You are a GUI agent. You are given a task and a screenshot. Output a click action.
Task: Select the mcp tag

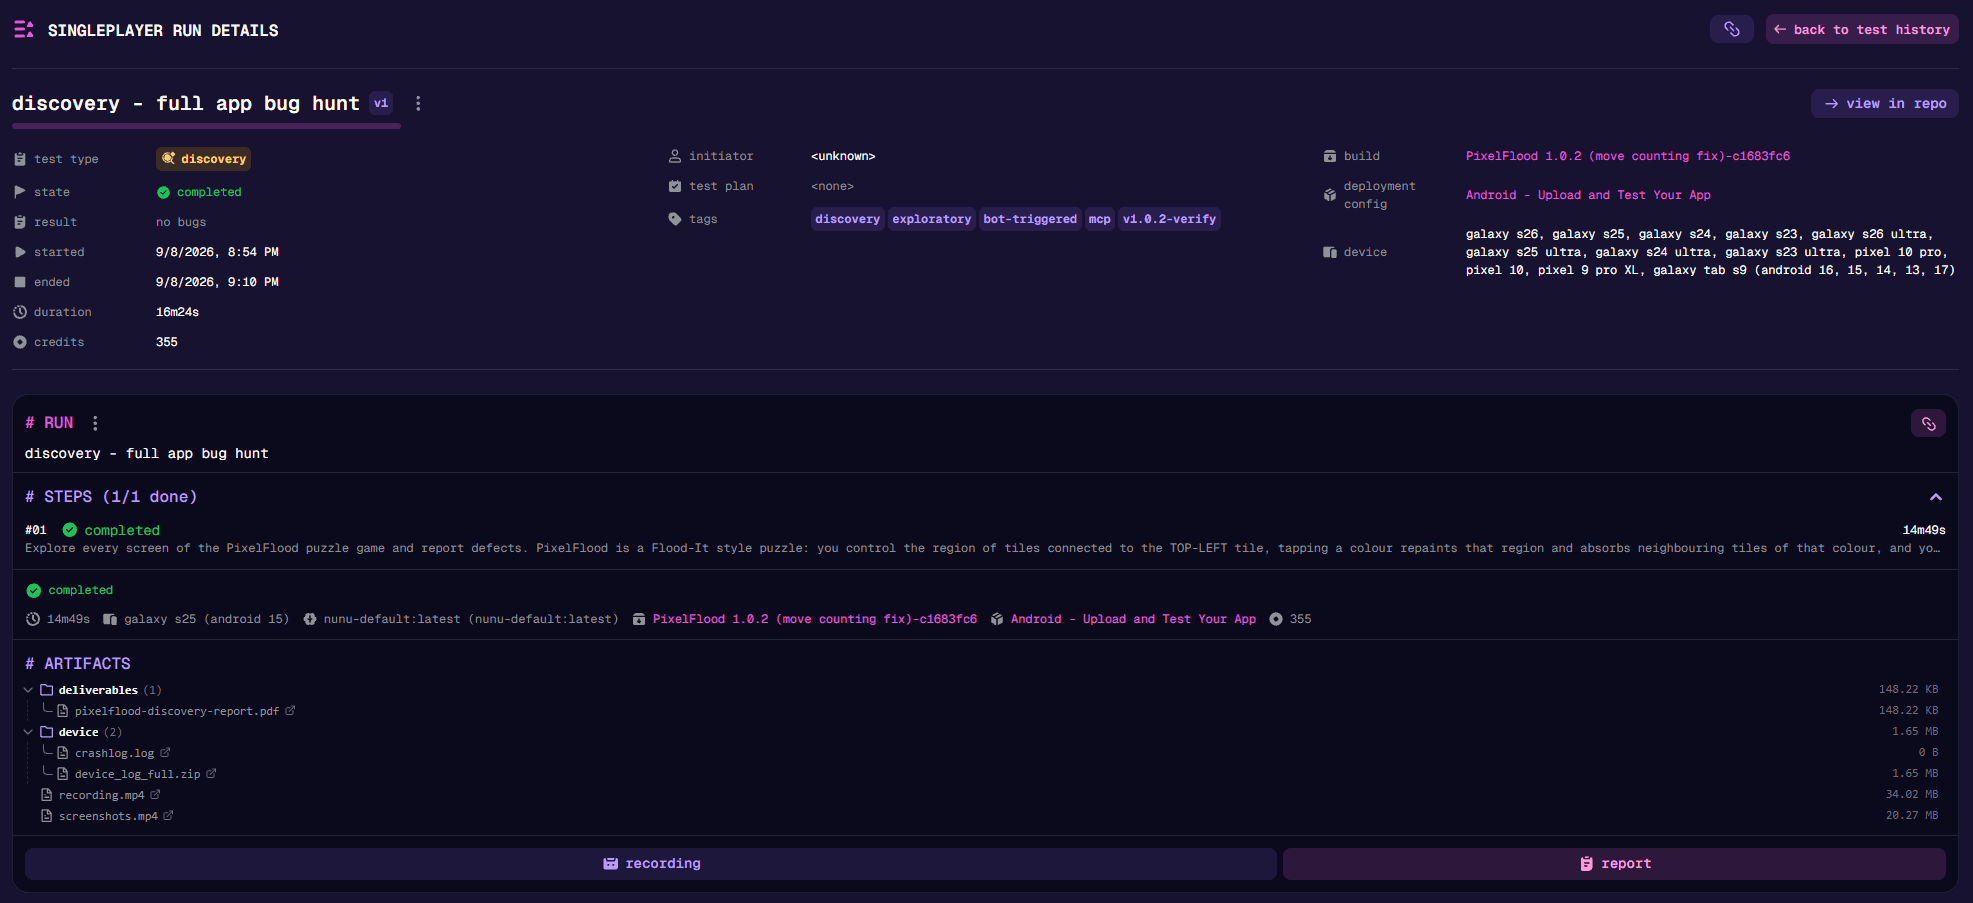coord(1099,219)
